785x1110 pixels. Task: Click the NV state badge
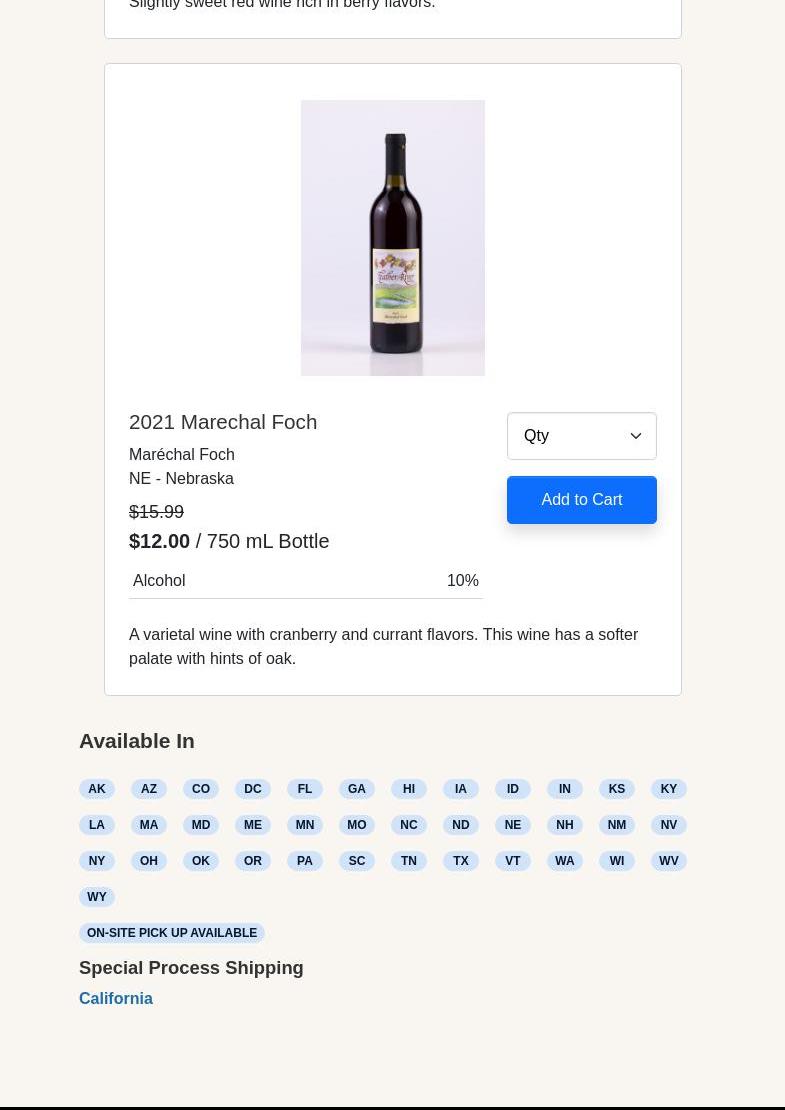669,825
